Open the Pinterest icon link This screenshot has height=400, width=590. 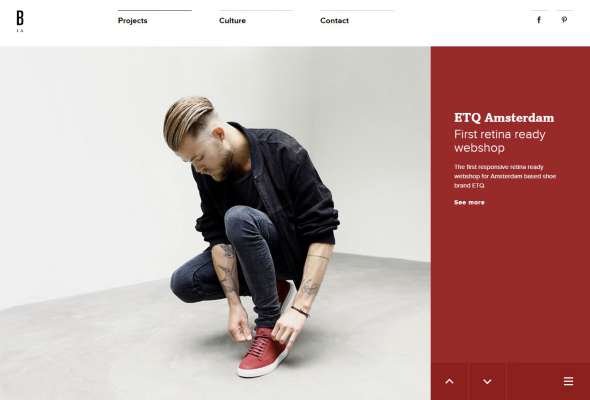[x=564, y=20]
